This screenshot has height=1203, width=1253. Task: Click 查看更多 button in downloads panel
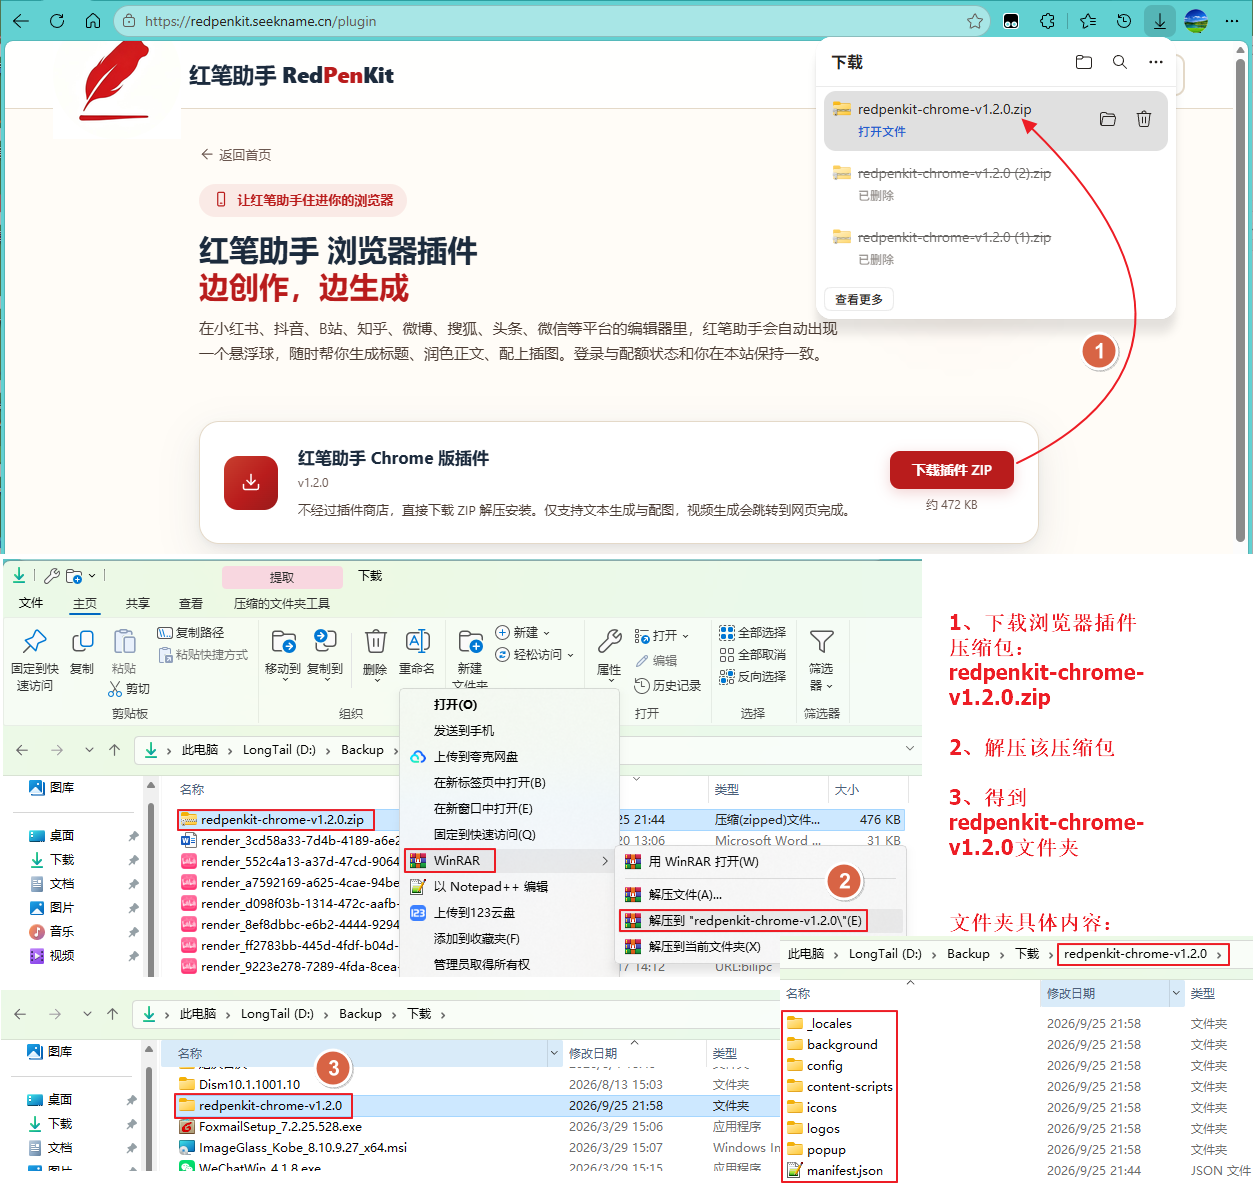859,299
